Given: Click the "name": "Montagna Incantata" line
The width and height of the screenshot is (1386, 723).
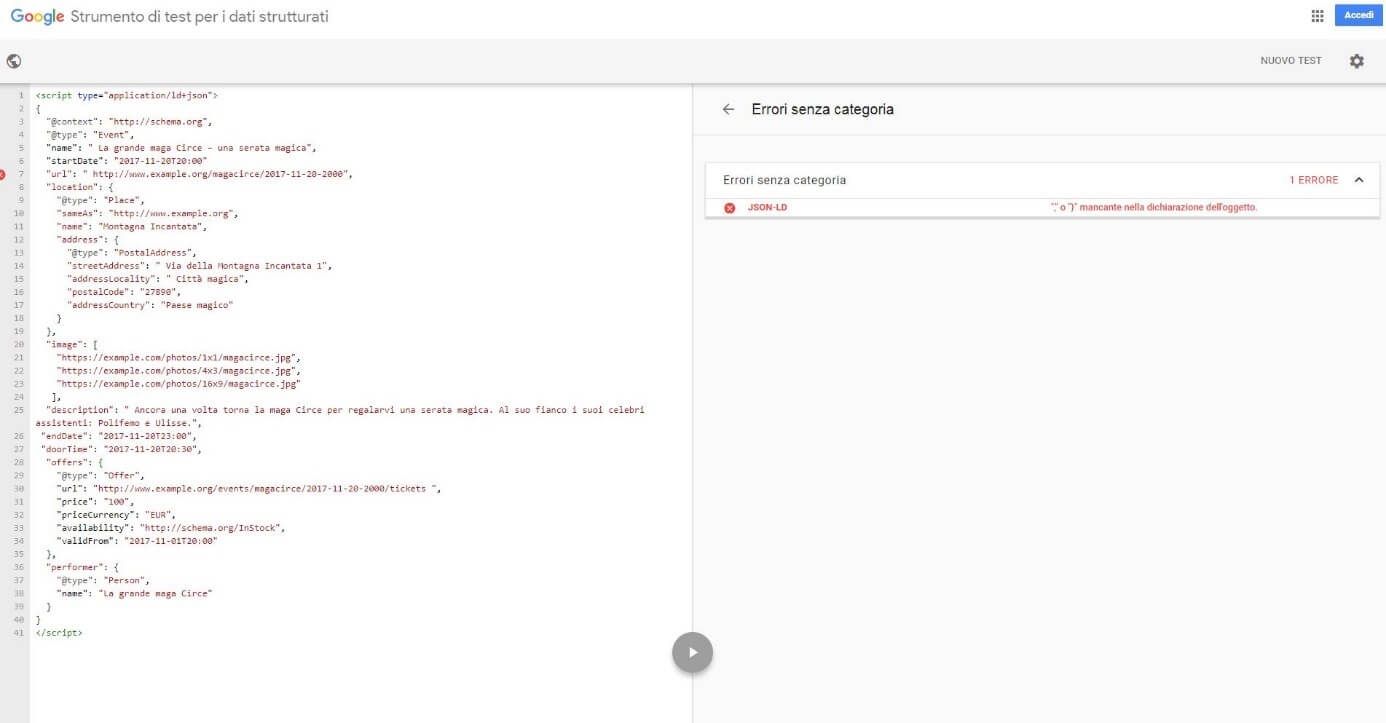Looking at the screenshot, I should point(131,227).
